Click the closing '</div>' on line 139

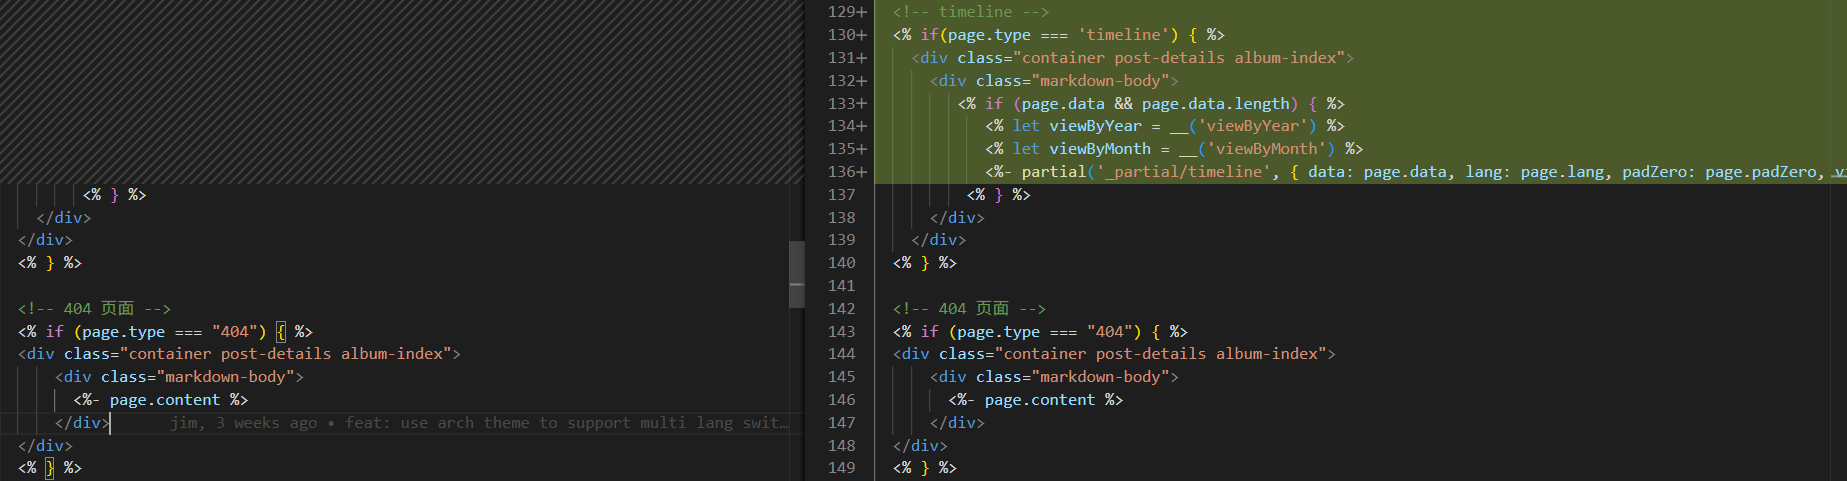coord(939,240)
